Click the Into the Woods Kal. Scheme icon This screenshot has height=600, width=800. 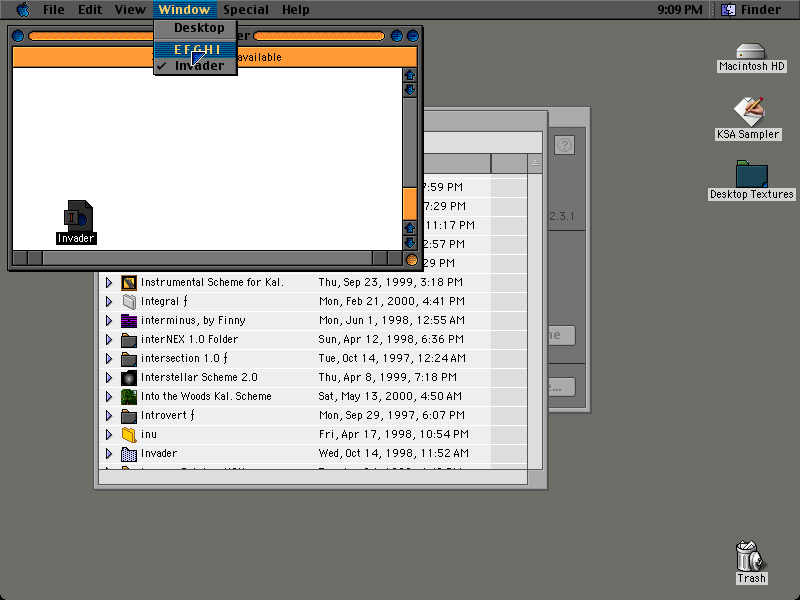129,396
